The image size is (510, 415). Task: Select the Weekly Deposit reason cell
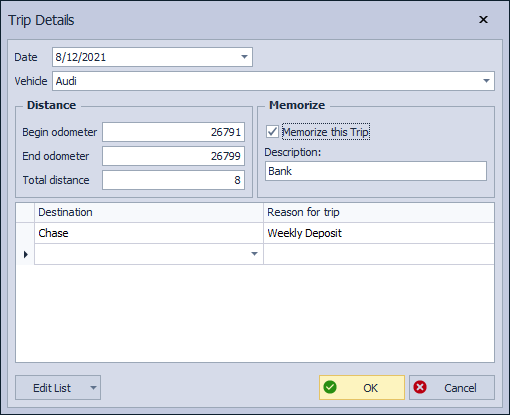379,233
